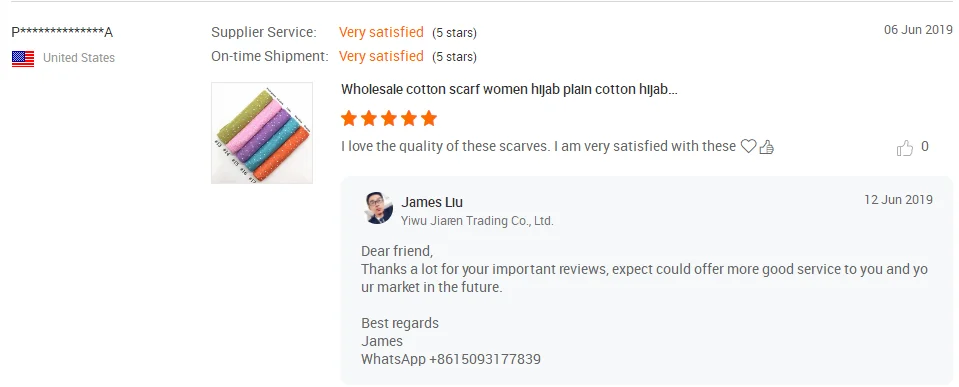
Task: Click the first orange rating star
Action: 349,118
